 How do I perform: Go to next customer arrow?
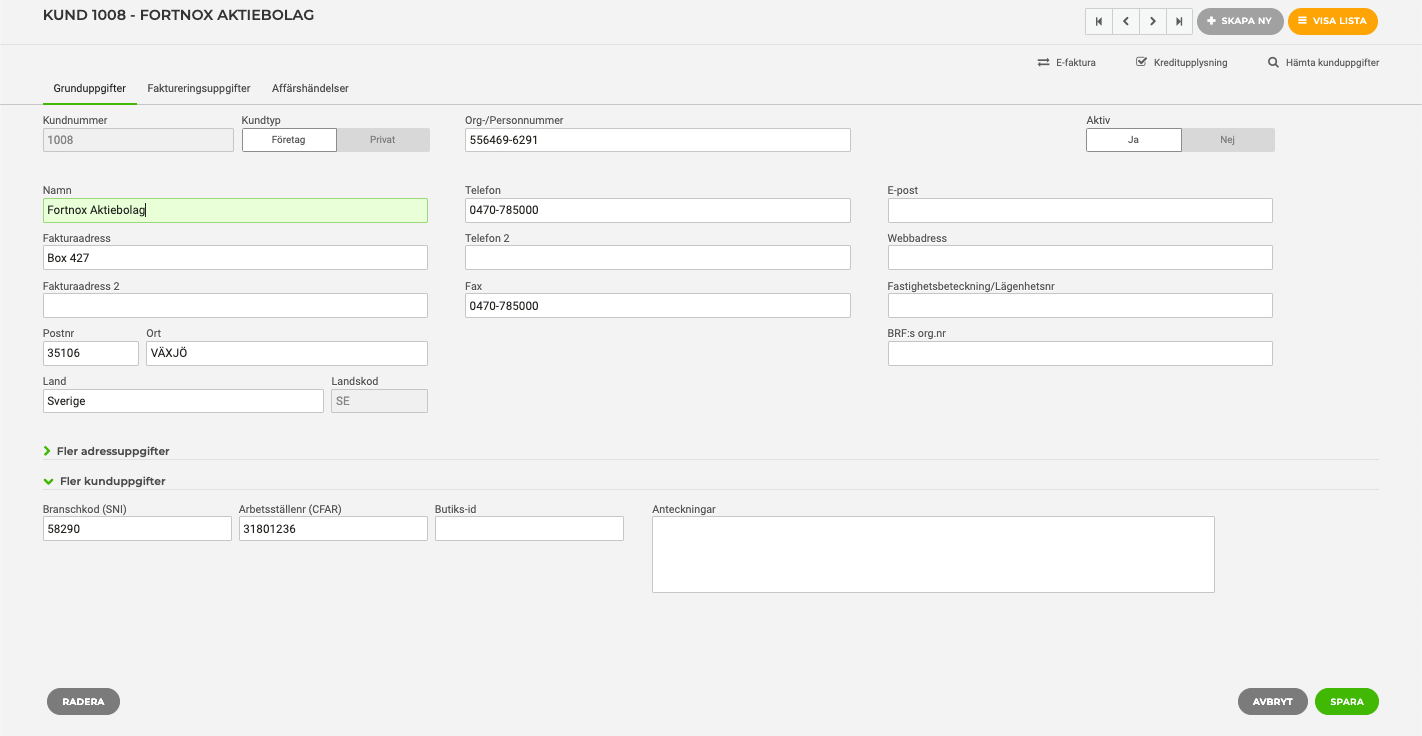click(1153, 21)
